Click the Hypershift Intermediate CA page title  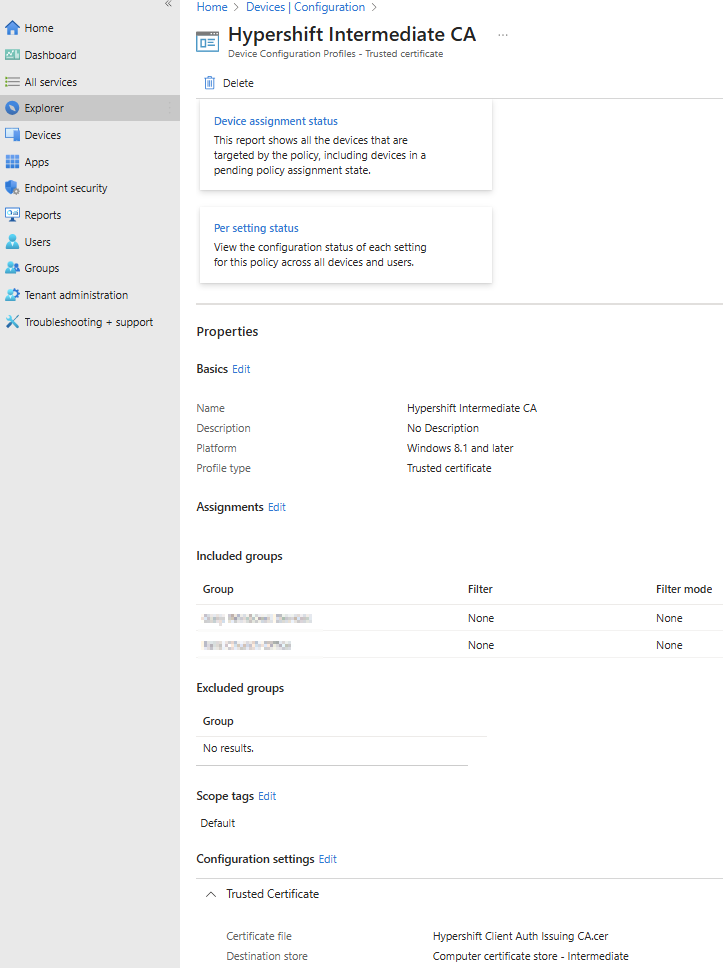click(x=352, y=35)
